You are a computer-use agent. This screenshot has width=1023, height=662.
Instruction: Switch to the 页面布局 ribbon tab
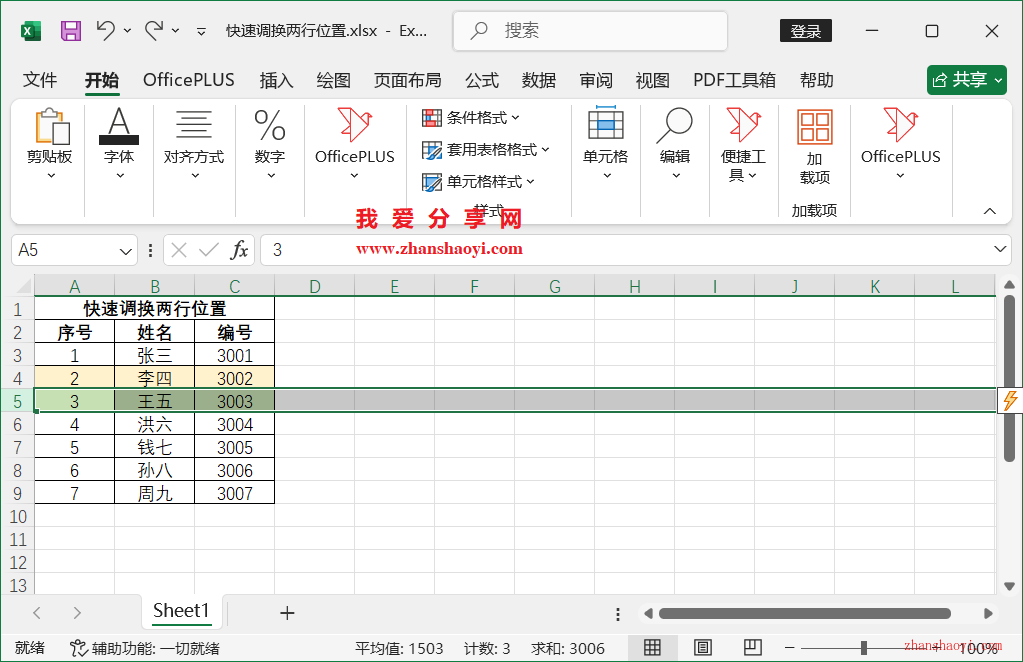[x=408, y=80]
